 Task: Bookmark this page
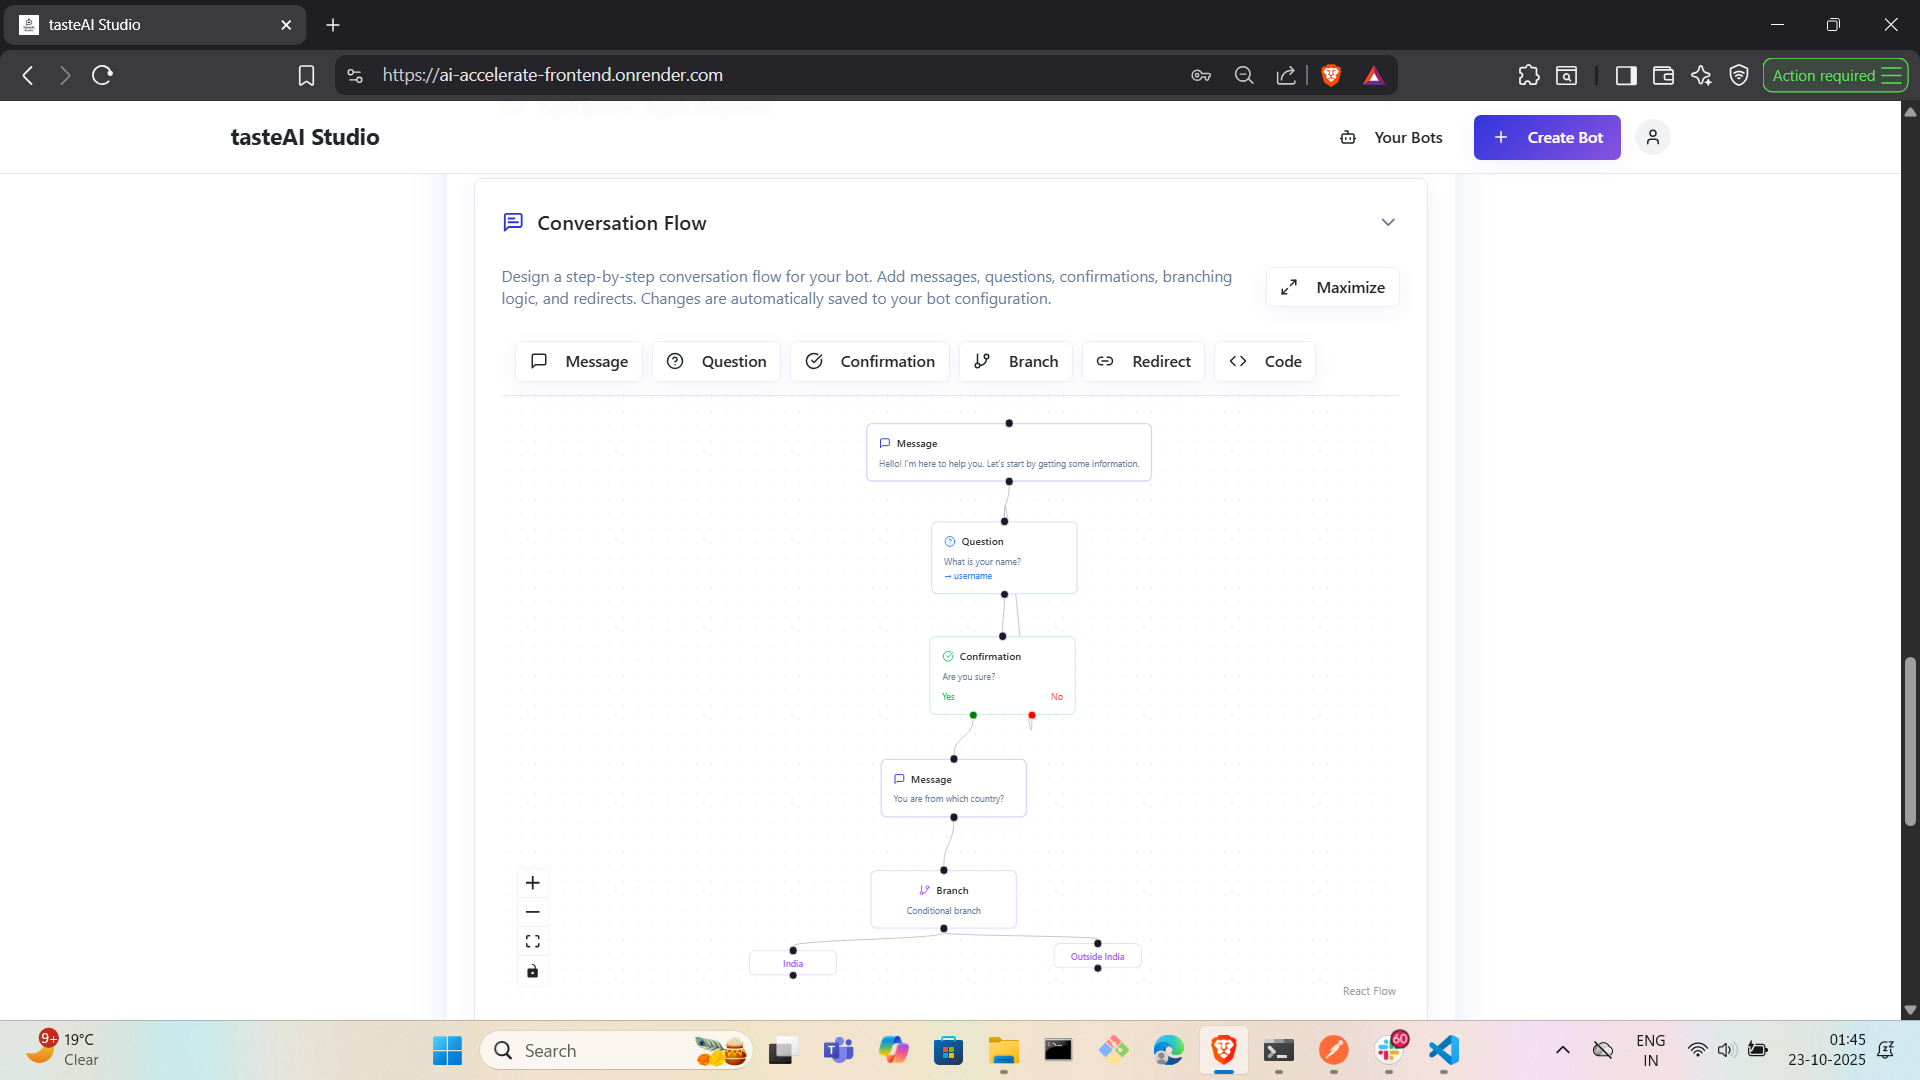(x=306, y=75)
